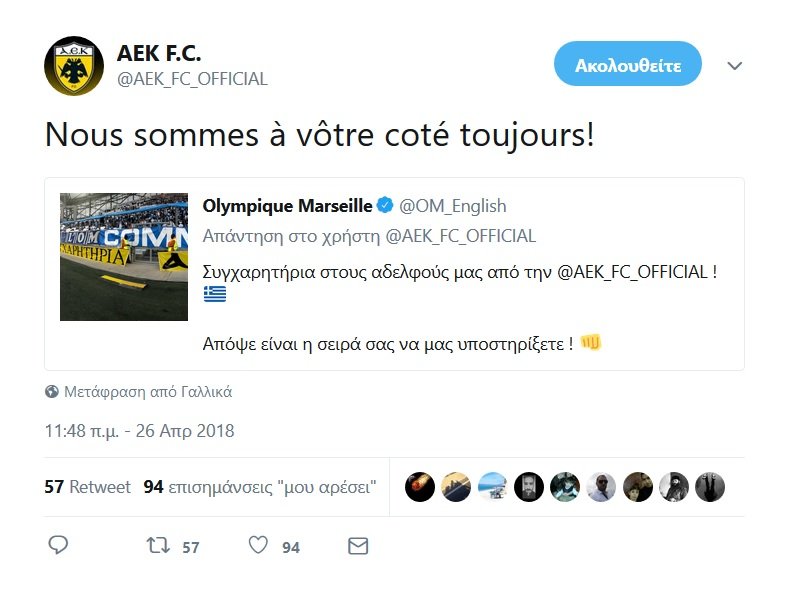Click Olympique Marseille verified badge
This screenshot has height=589, width=787.
385,206
